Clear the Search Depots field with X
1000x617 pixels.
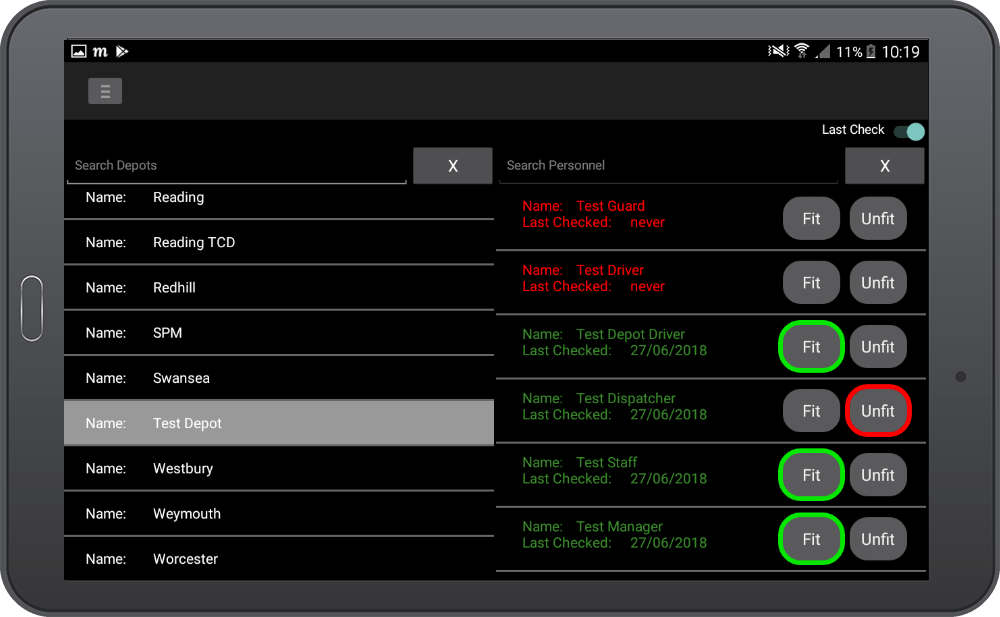coord(452,166)
